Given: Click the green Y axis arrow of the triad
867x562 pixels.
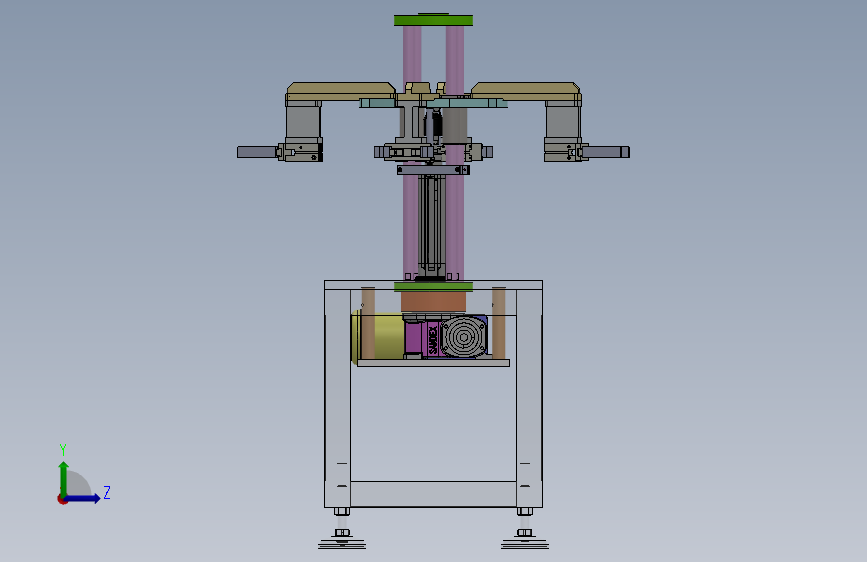Looking at the screenshot, I should [x=64, y=478].
